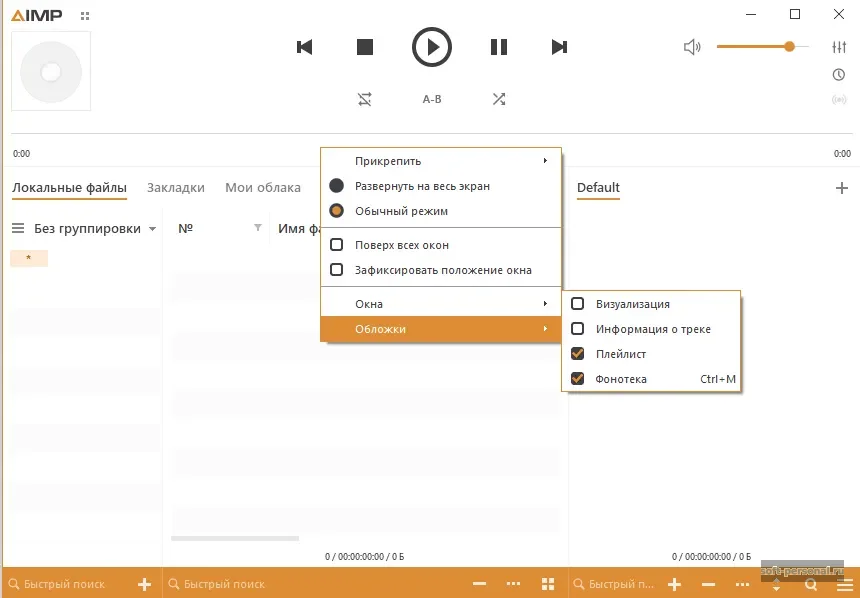The image size is (860, 598).
Task: Expand the Прикрепить submenu
Action: (440, 161)
